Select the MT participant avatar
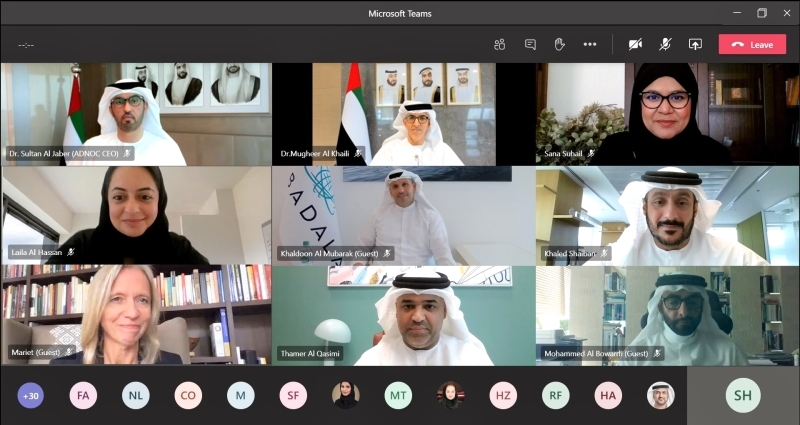 pyautogui.click(x=398, y=395)
